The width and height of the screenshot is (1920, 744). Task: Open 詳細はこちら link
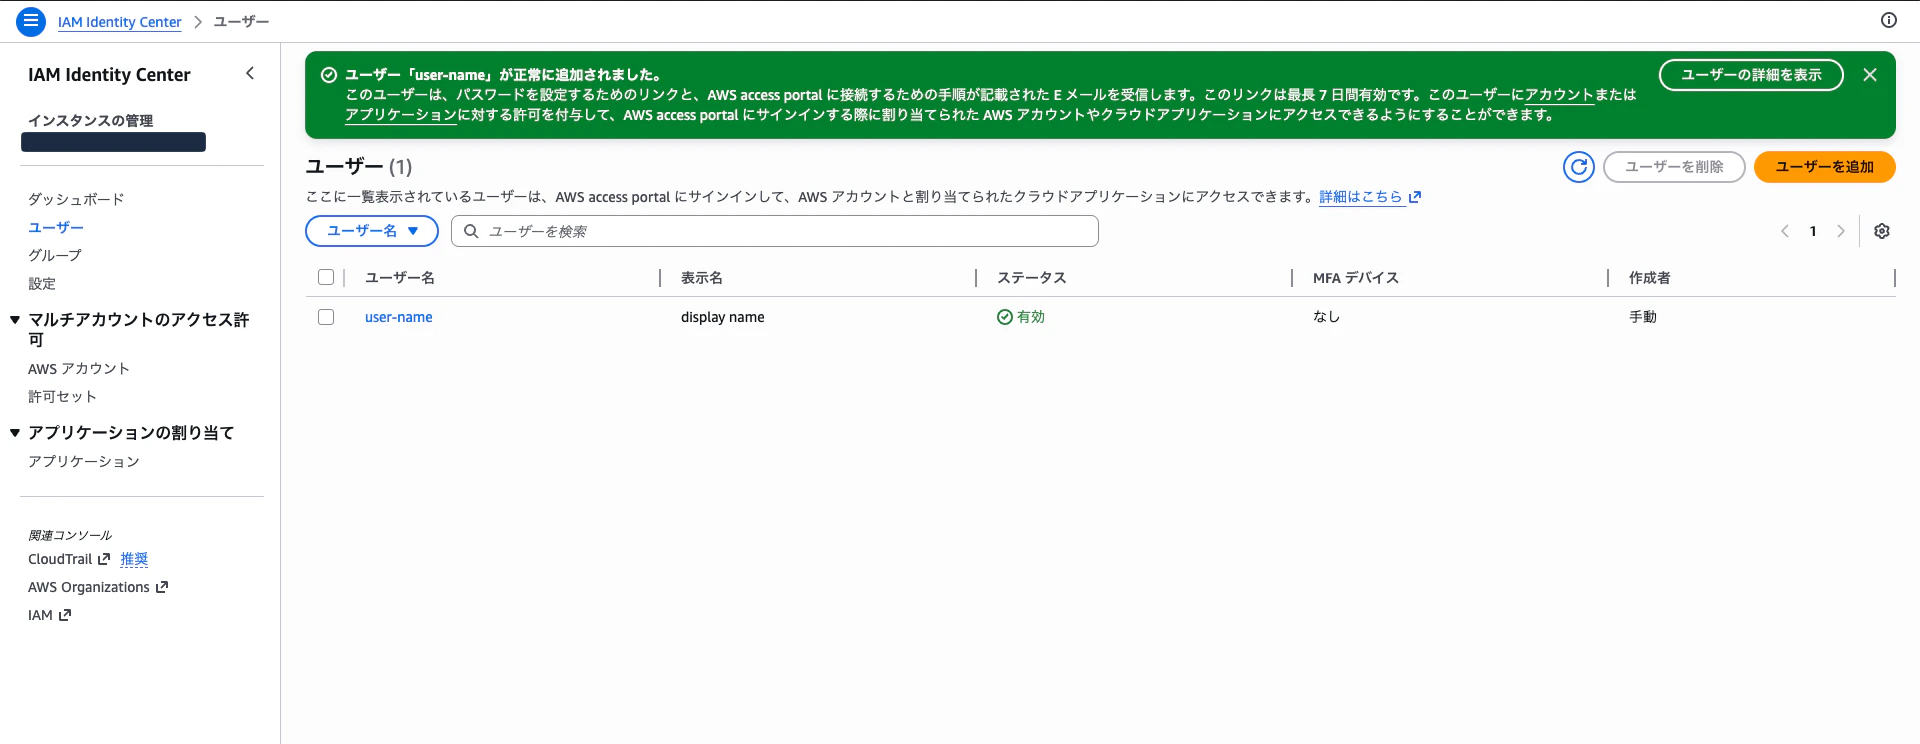(x=1360, y=197)
